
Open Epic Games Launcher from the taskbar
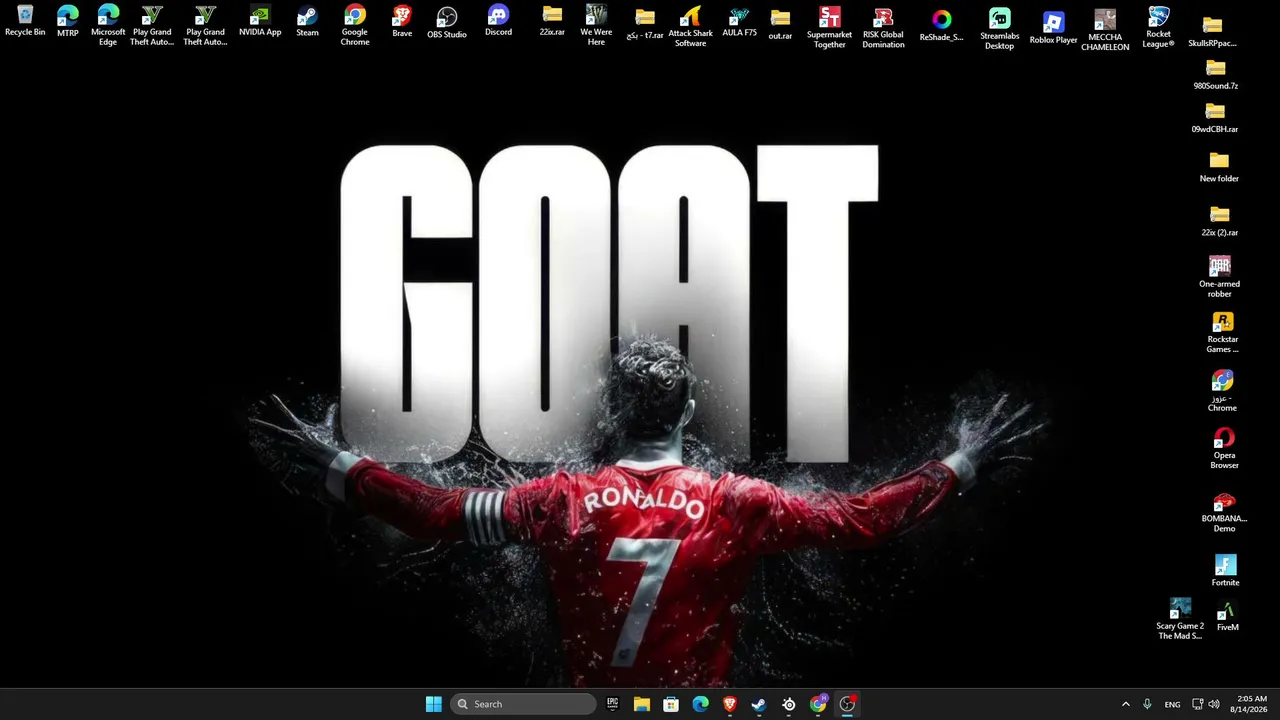[613, 704]
